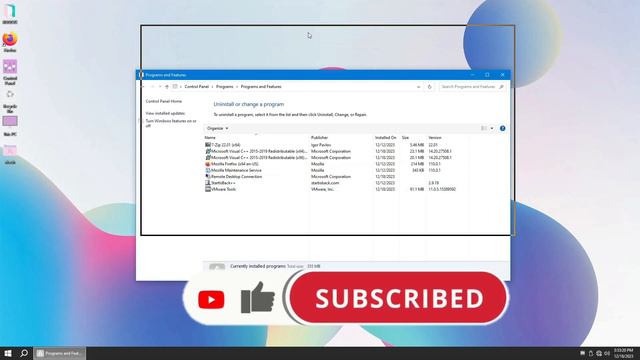
Task: Click the refresh button beside the address bar
Action: [429, 87]
